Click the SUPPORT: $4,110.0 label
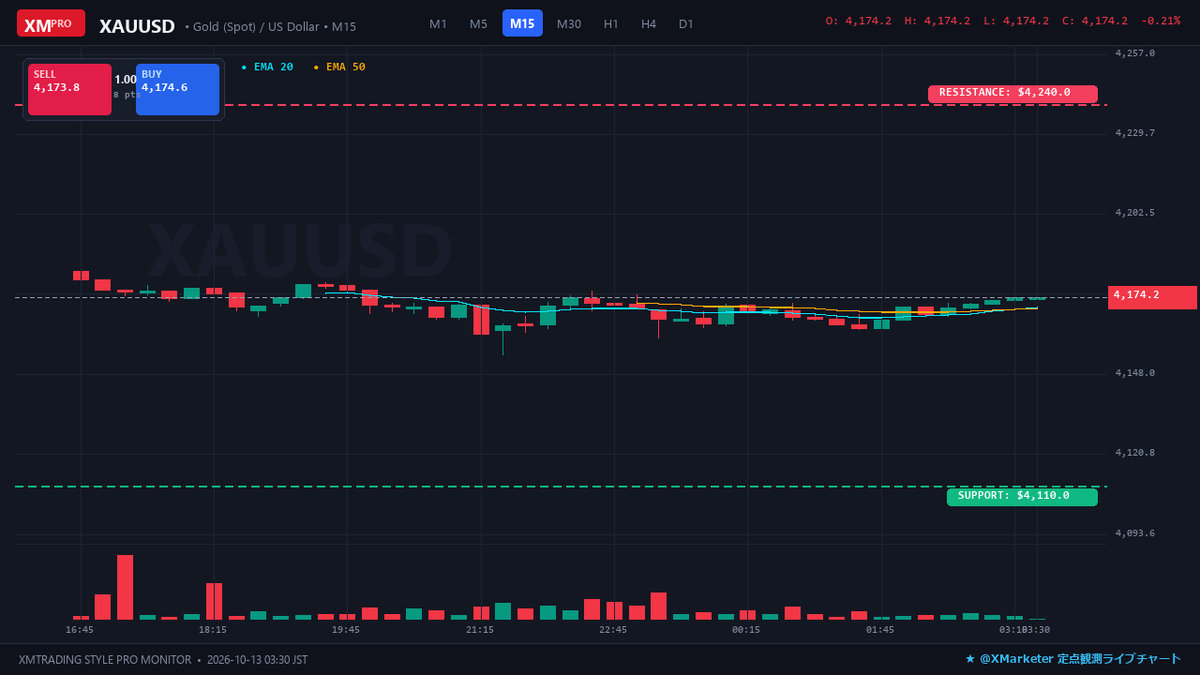1200x675 pixels. point(1022,497)
